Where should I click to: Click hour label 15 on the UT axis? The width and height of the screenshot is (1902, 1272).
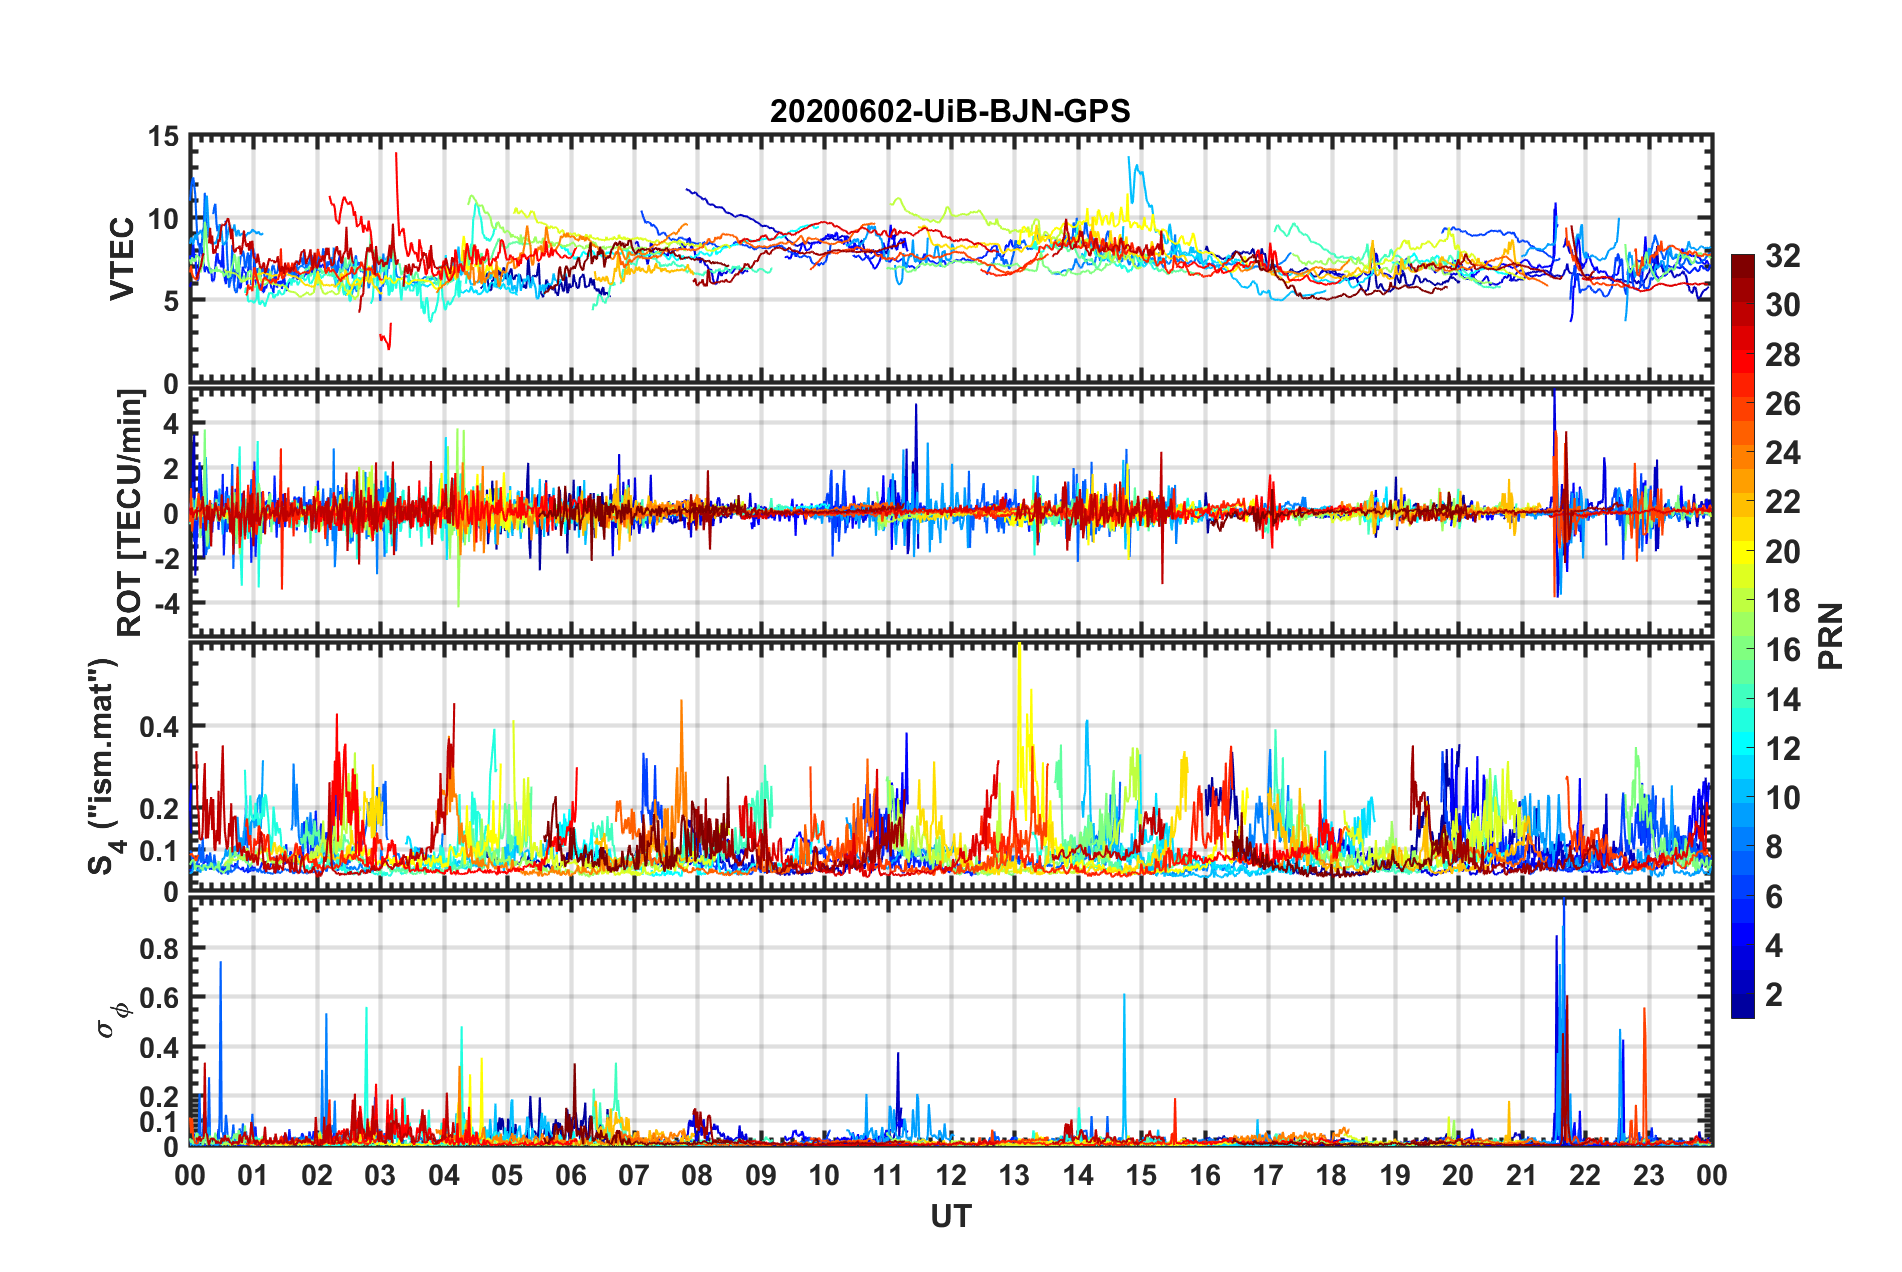coord(1141,1176)
